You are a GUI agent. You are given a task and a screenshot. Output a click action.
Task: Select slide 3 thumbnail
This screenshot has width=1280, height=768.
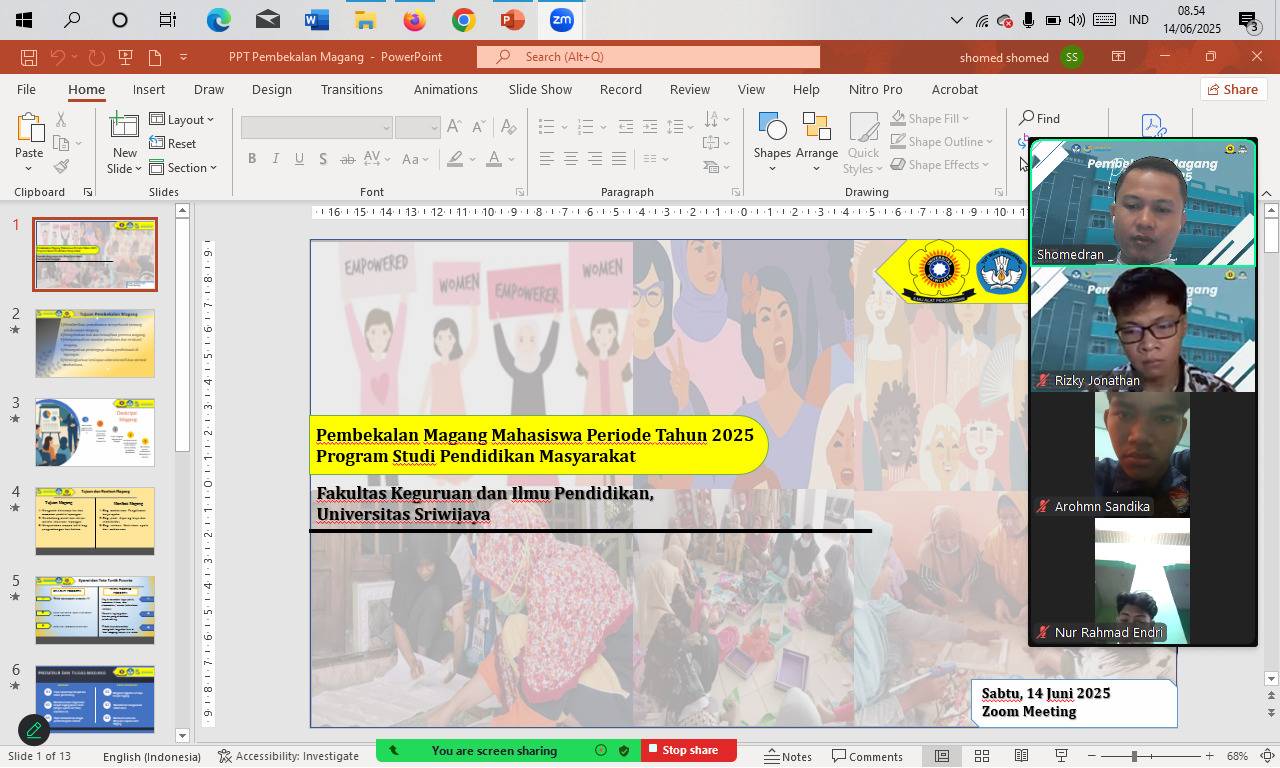(95, 432)
